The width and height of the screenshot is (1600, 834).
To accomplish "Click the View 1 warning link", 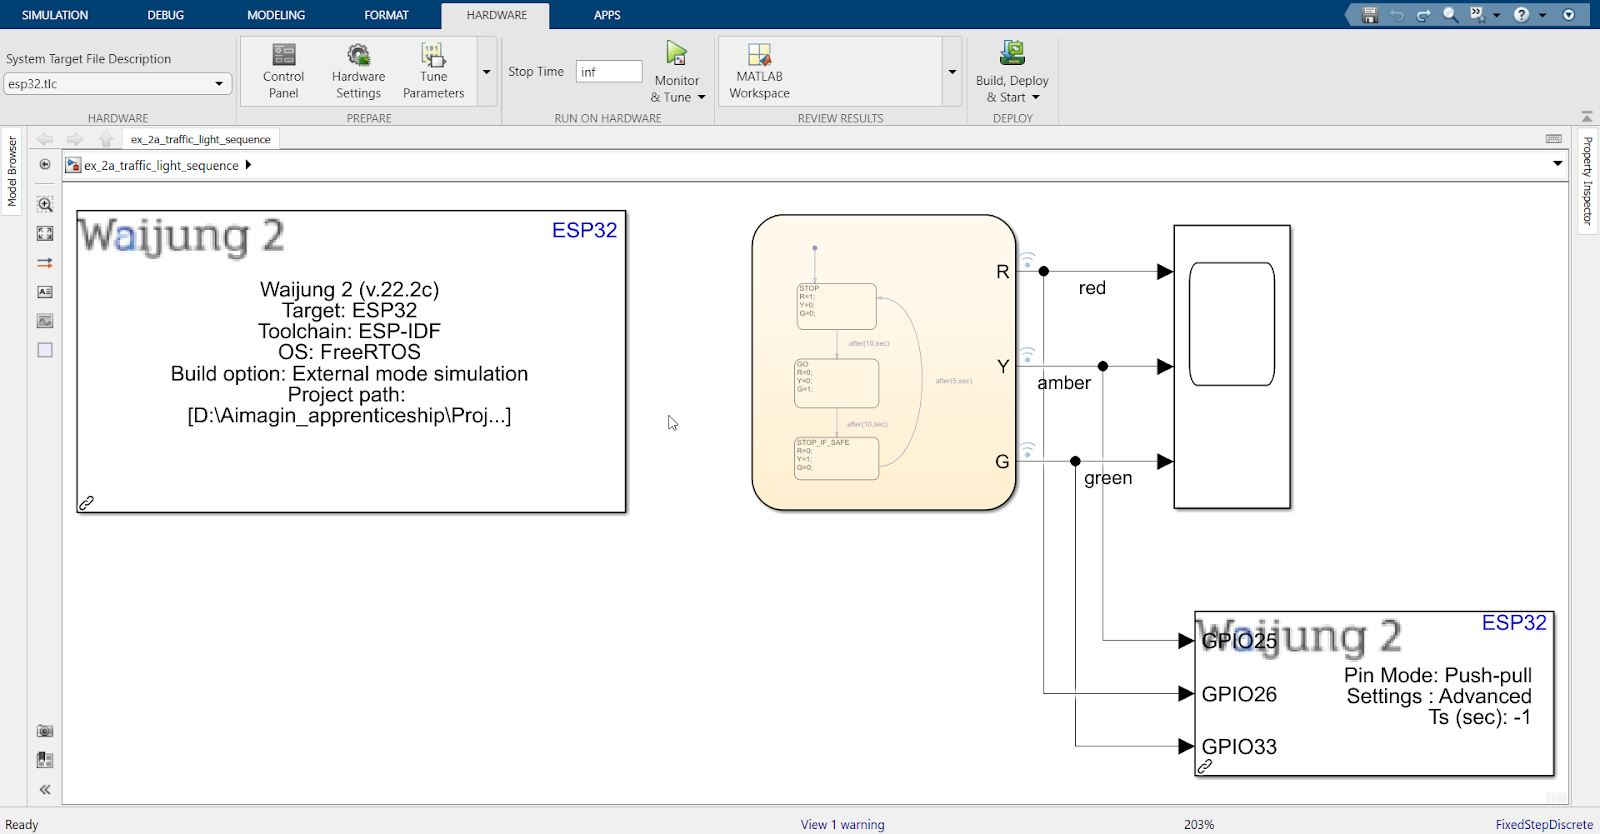I will pyautogui.click(x=842, y=824).
